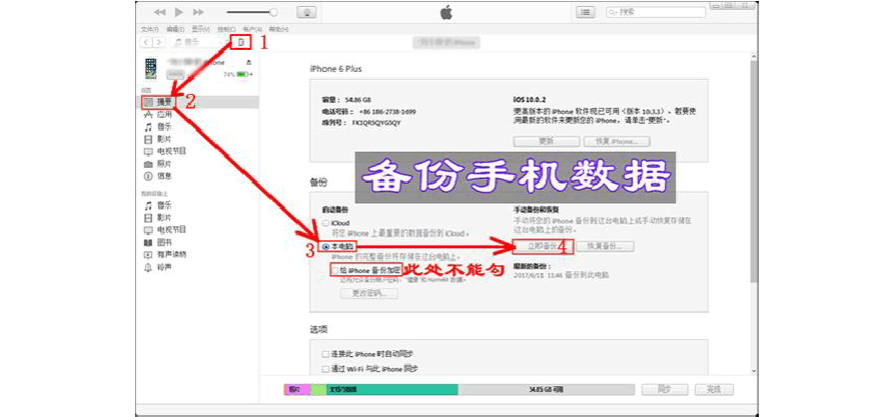
Task: Open the 显示 menu
Action: 200,28
